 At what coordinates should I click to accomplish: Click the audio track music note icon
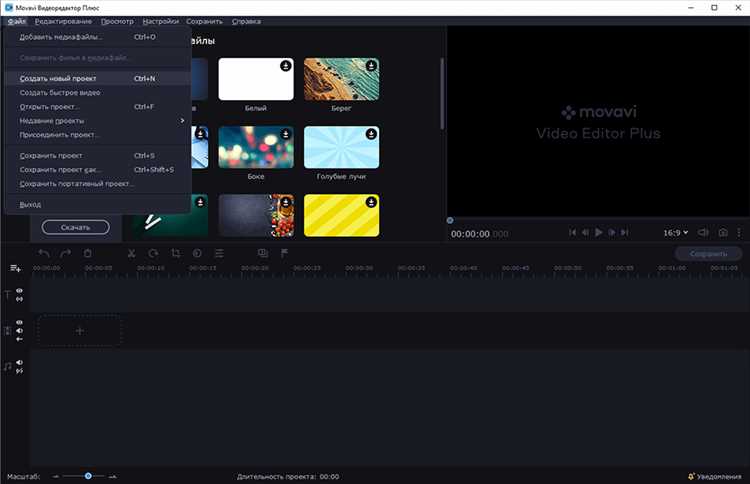(x=7, y=367)
